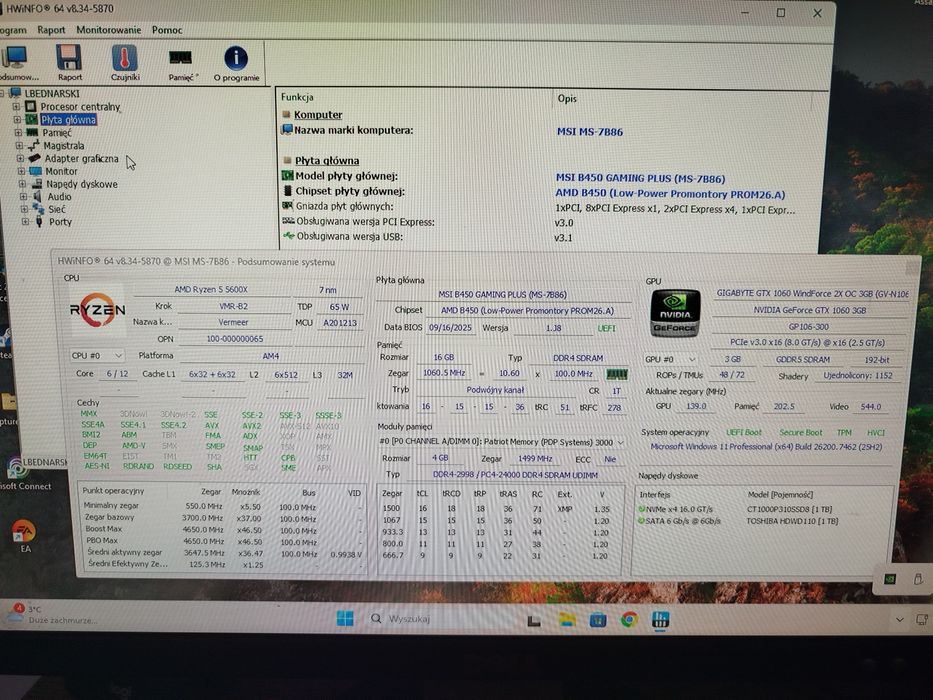Screen dimensions: 933x700
Task: Expand the Adapter graficzna node
Action: click(x=21, y=158)
